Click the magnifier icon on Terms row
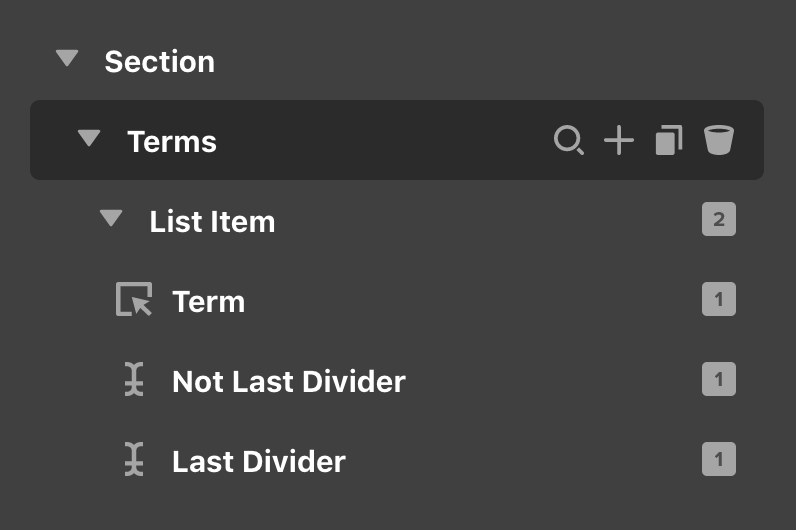Viewport: 796px width, 530px height. 568,140
